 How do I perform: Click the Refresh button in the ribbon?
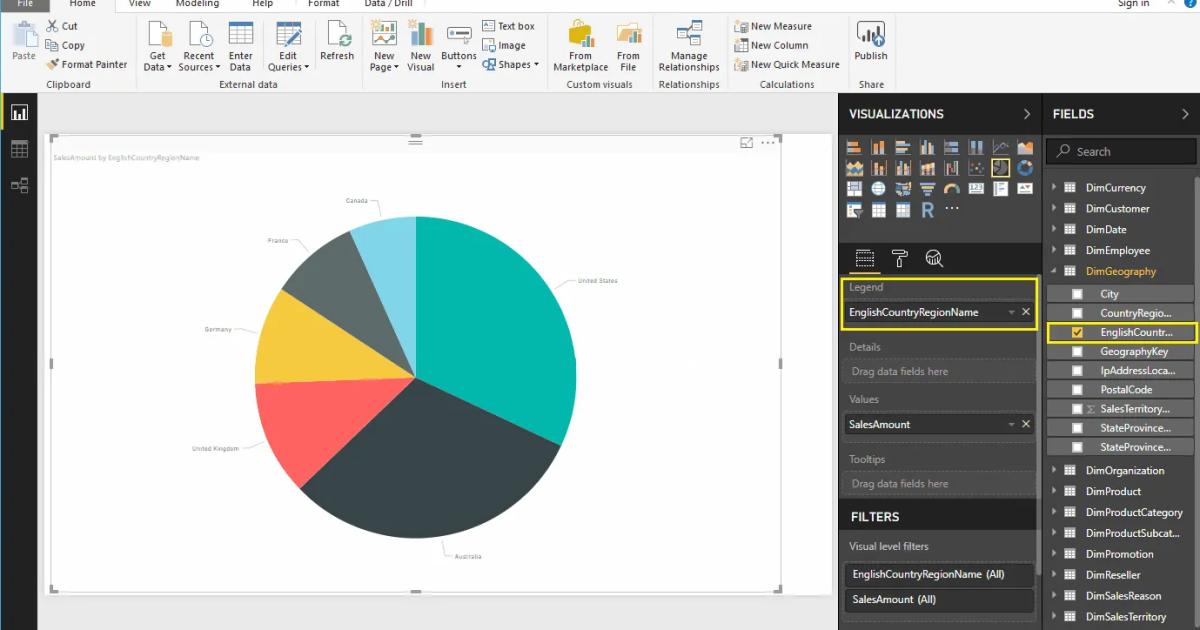[x=337, y=47]
